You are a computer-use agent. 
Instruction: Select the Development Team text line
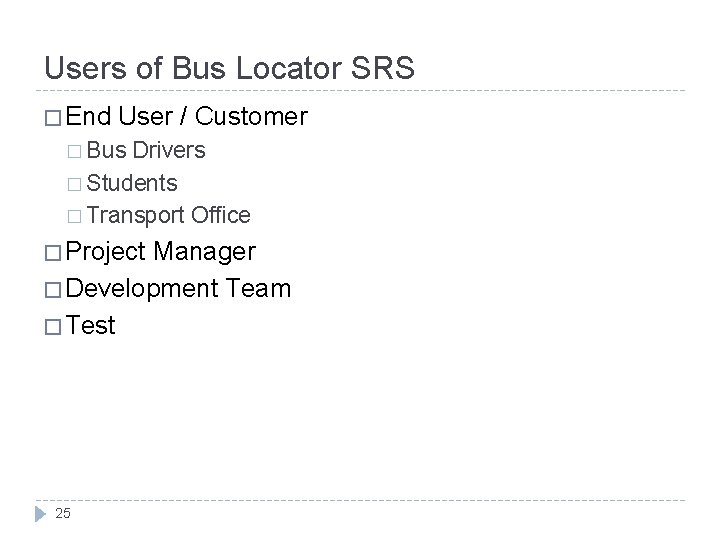pos(180,289)
